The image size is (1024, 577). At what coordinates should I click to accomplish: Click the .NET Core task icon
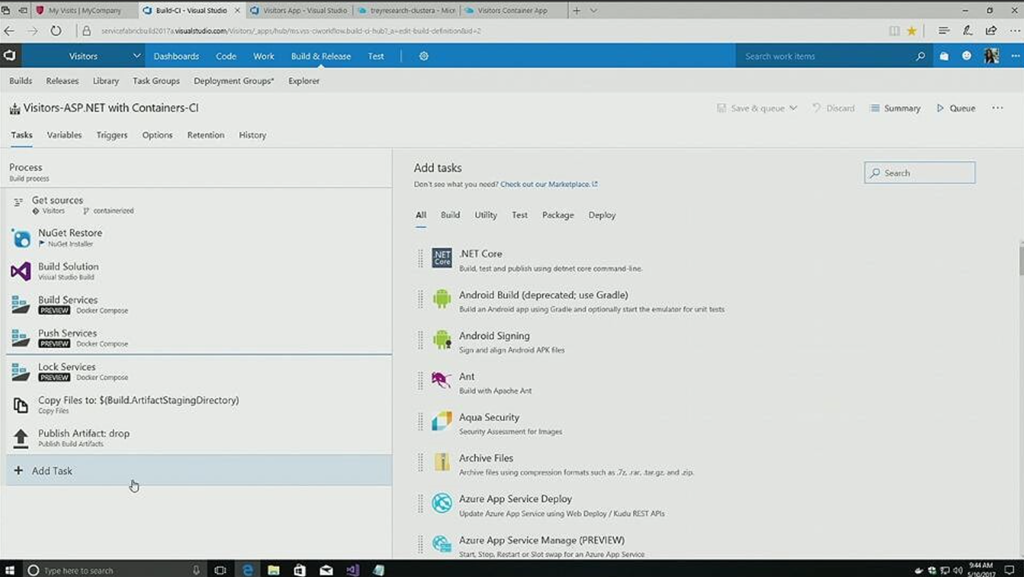442,258
